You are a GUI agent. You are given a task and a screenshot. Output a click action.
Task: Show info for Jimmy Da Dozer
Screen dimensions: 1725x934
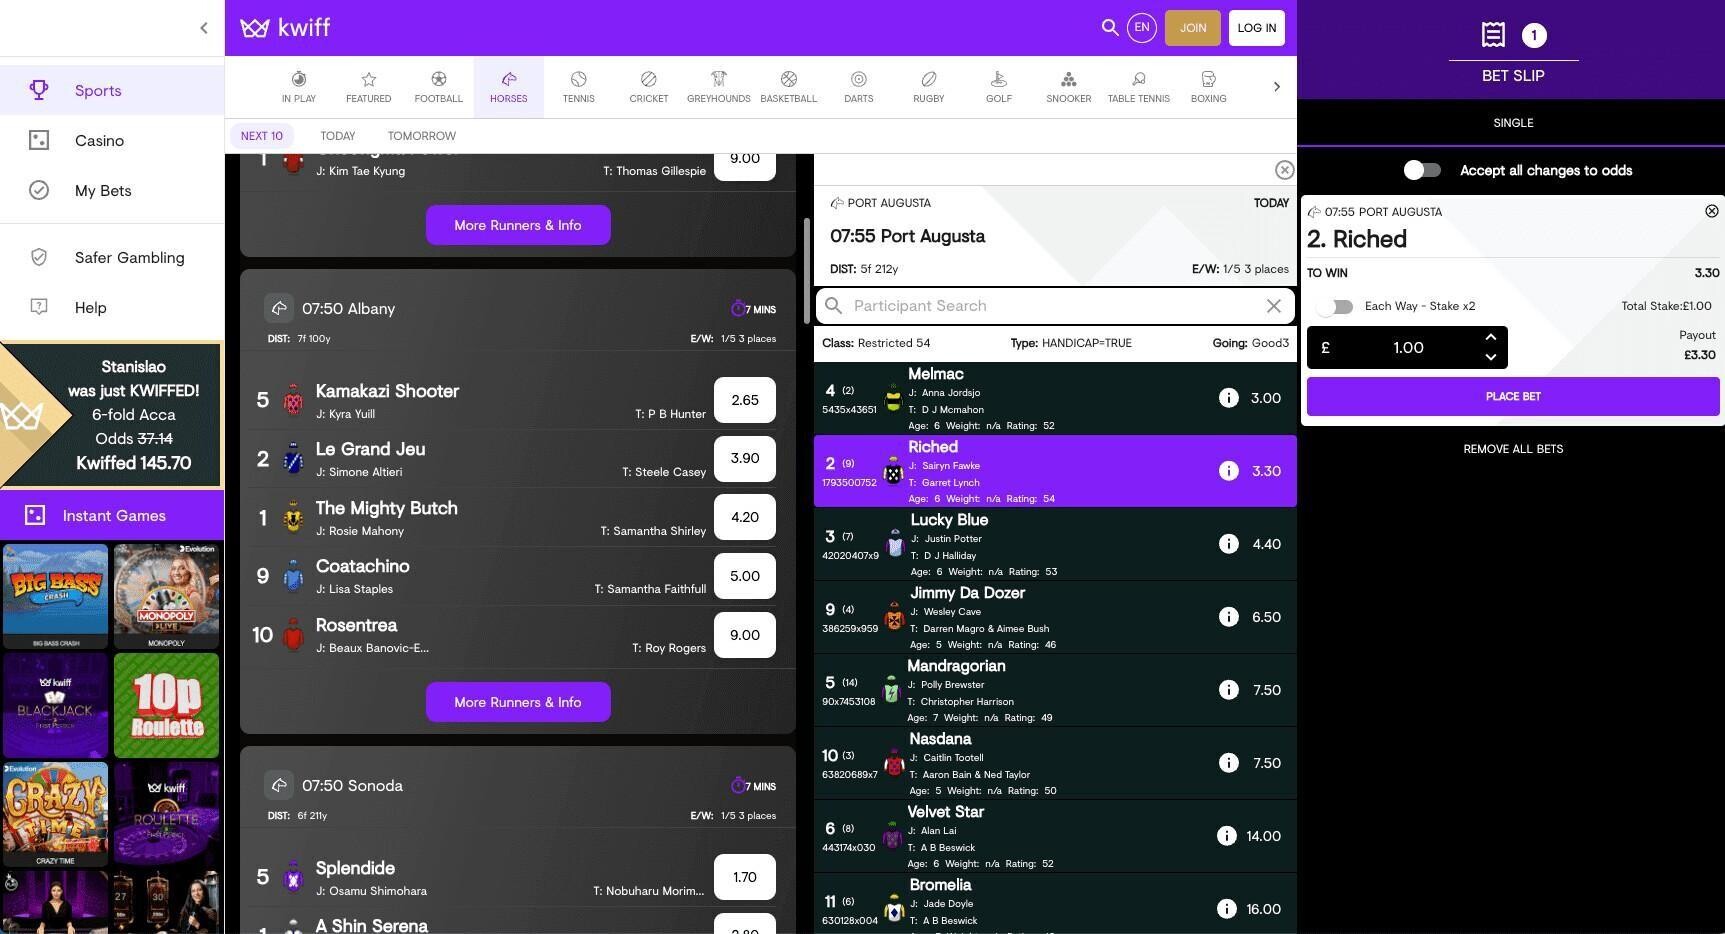click(1228, 617)
